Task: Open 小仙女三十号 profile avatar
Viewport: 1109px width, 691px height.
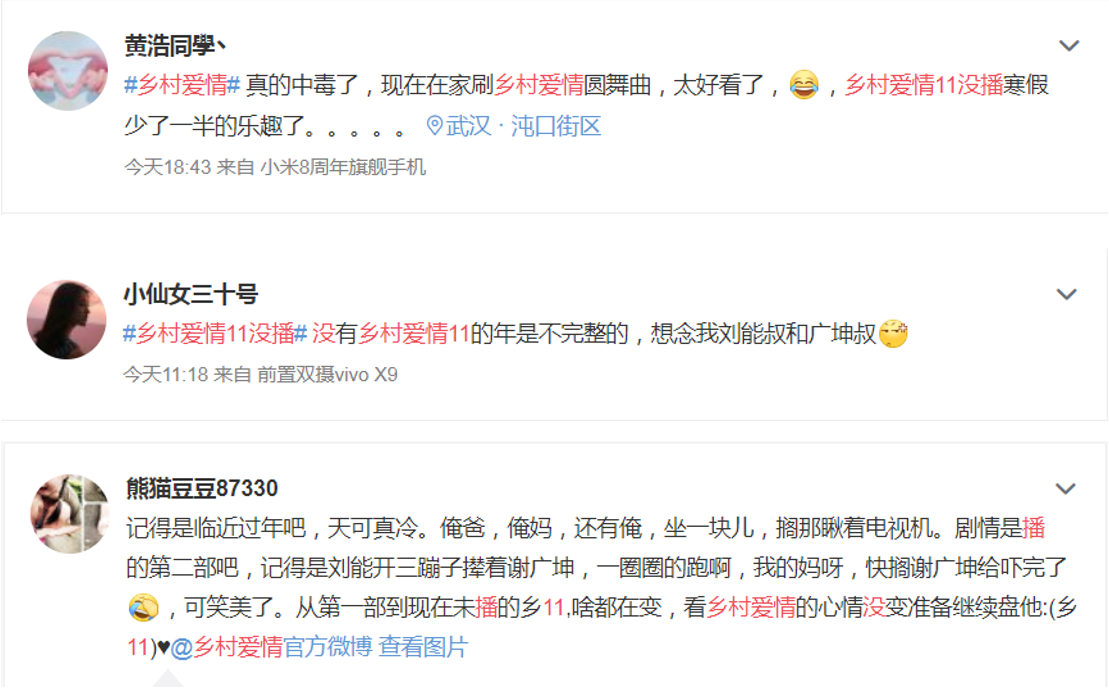Action: [x=66, y=320]
